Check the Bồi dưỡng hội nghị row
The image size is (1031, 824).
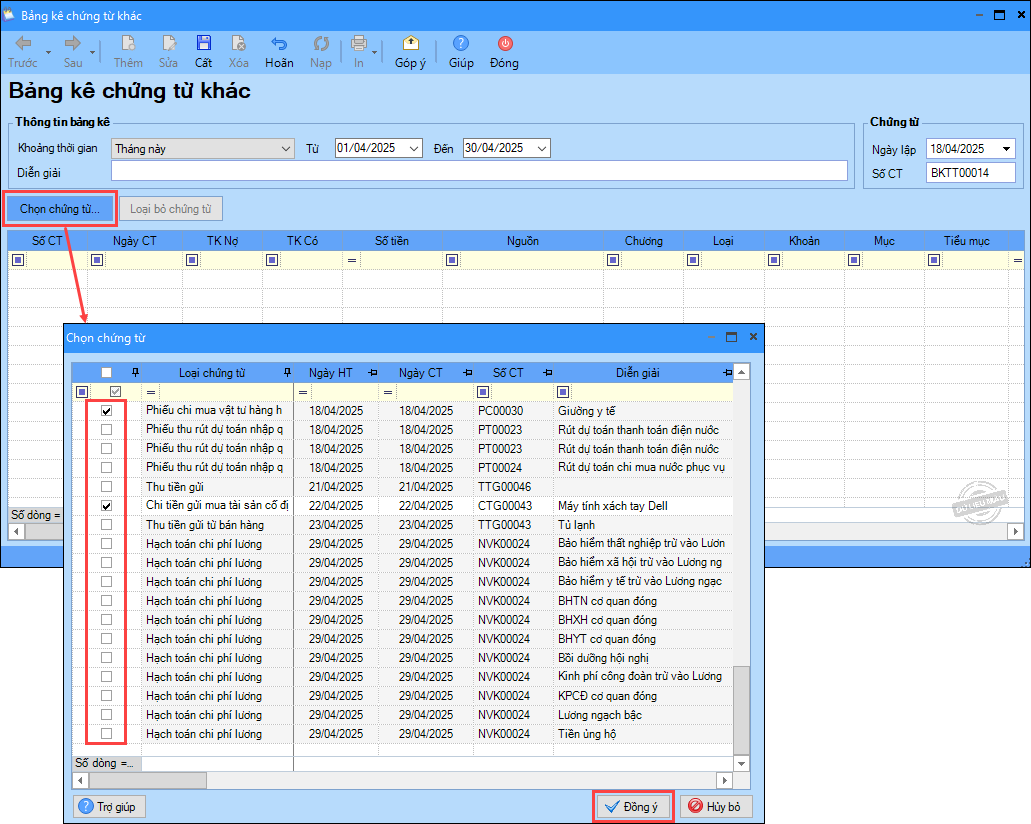[x=107, y=658]
